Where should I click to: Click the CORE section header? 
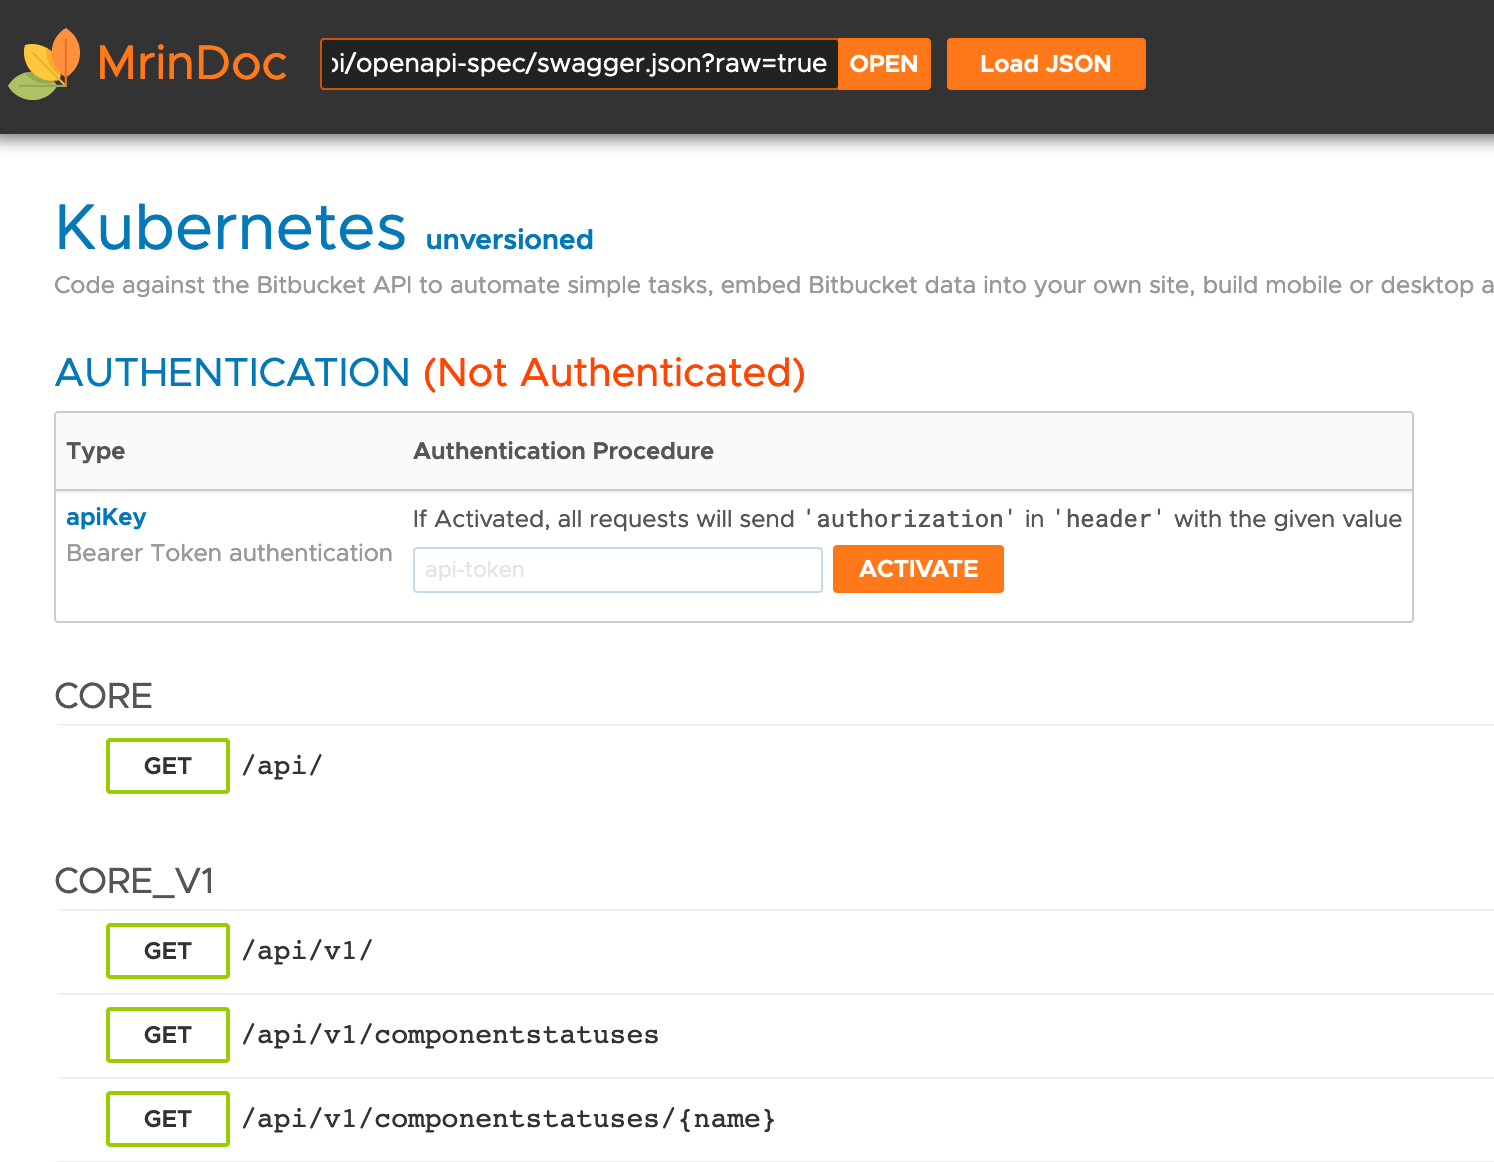coord(104,696)
